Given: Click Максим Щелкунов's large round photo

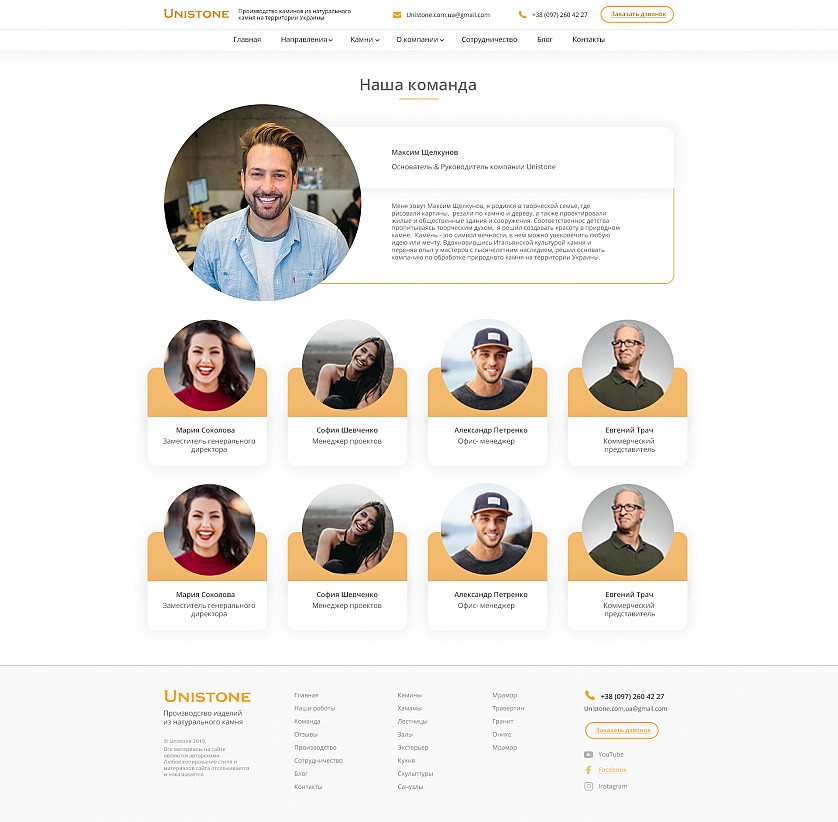Looking at the screenshot, I should pos(262,203).
